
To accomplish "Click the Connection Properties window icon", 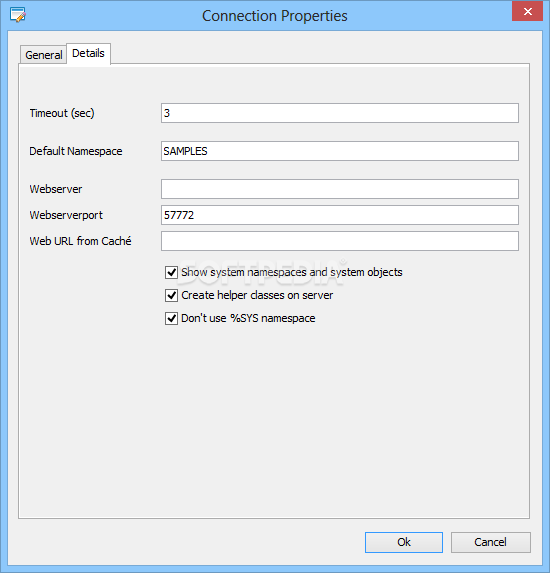I will [x=18, y=15].
